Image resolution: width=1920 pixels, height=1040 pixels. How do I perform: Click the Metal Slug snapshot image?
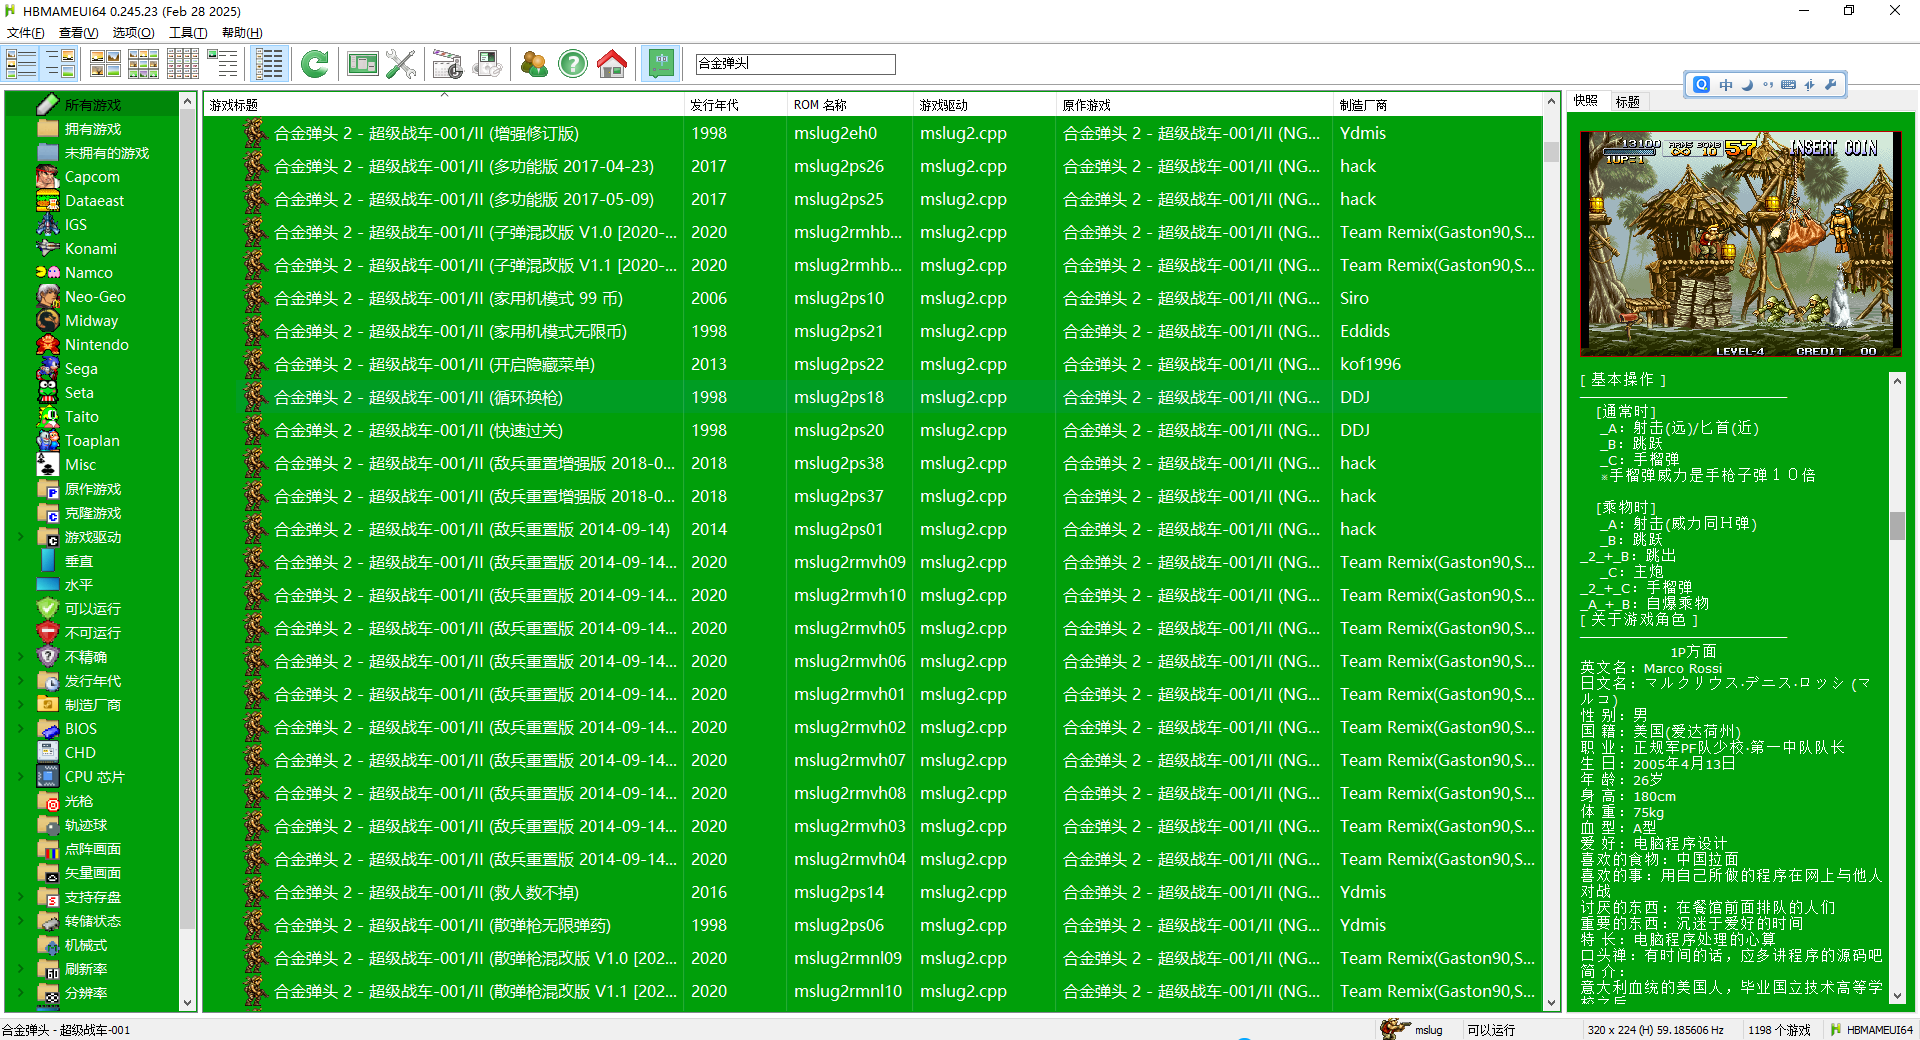1741,244
